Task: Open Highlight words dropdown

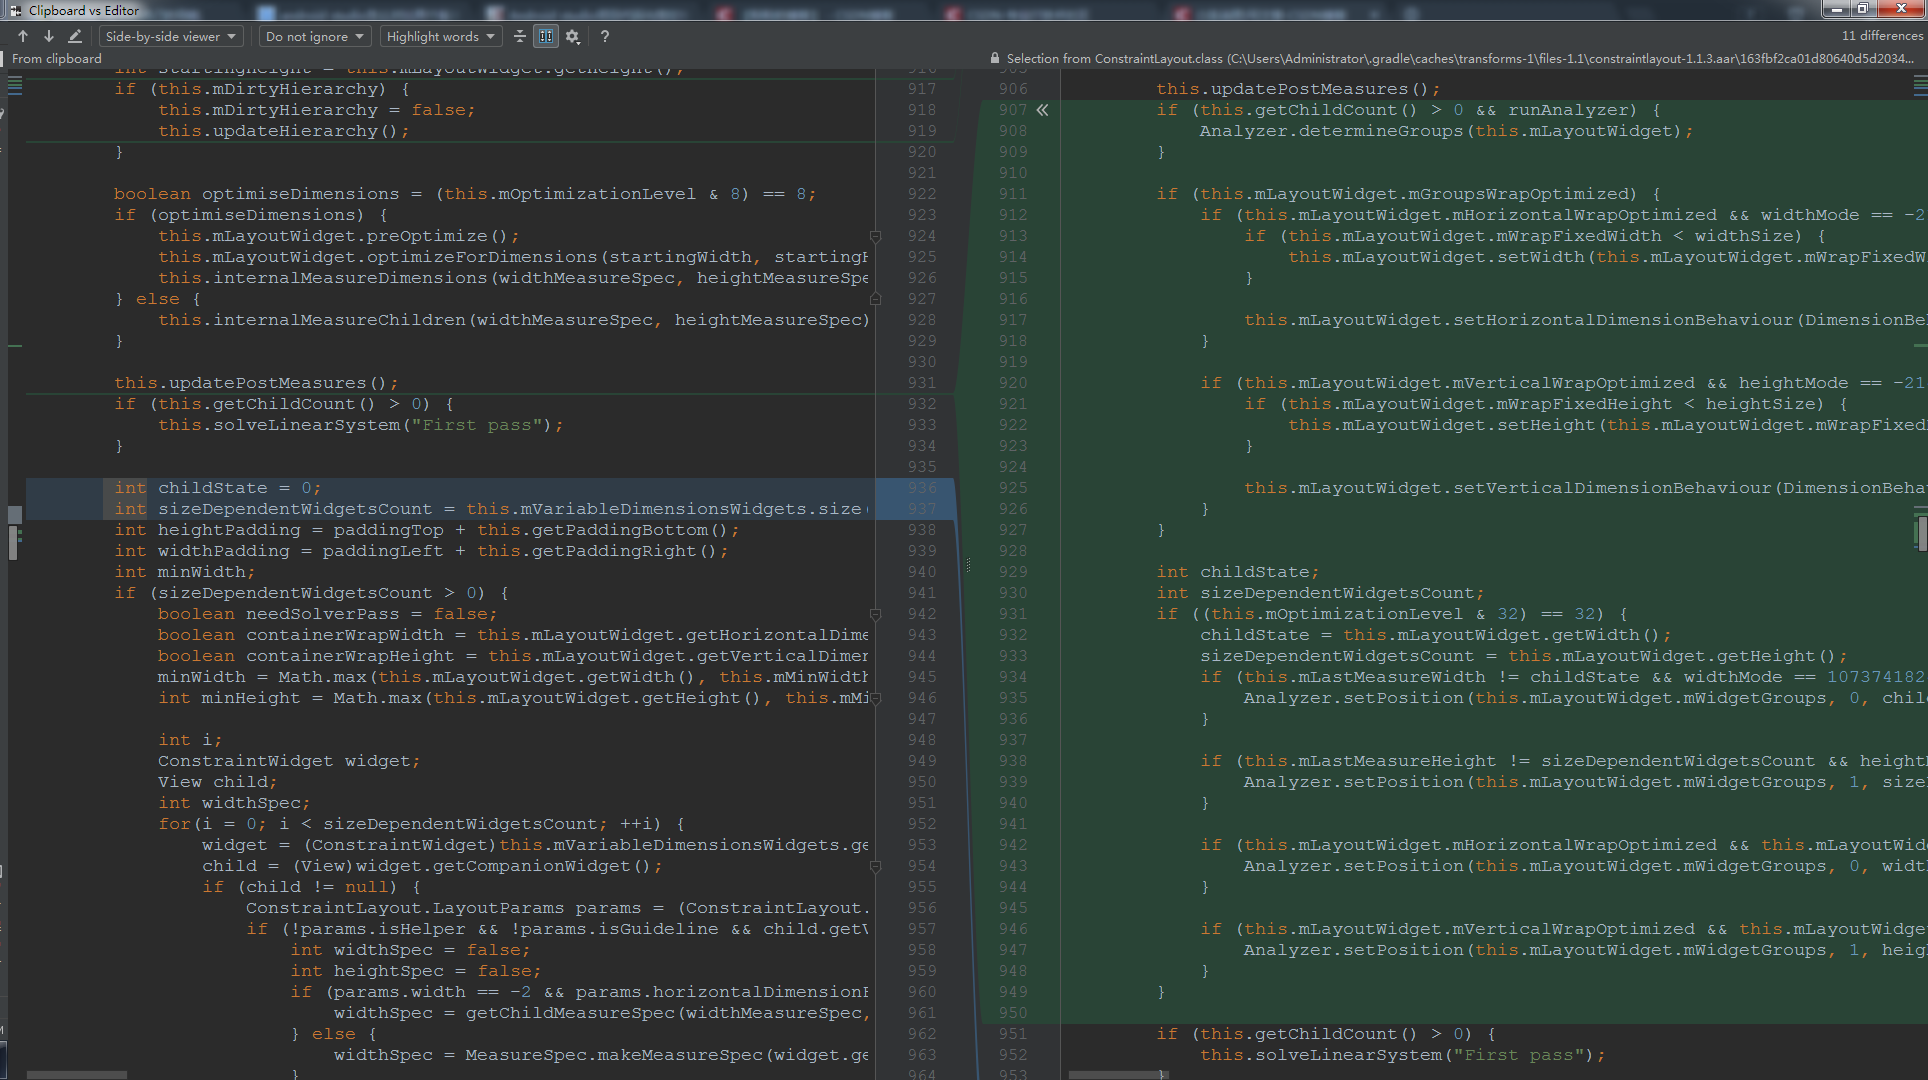Action: point(441,36)
